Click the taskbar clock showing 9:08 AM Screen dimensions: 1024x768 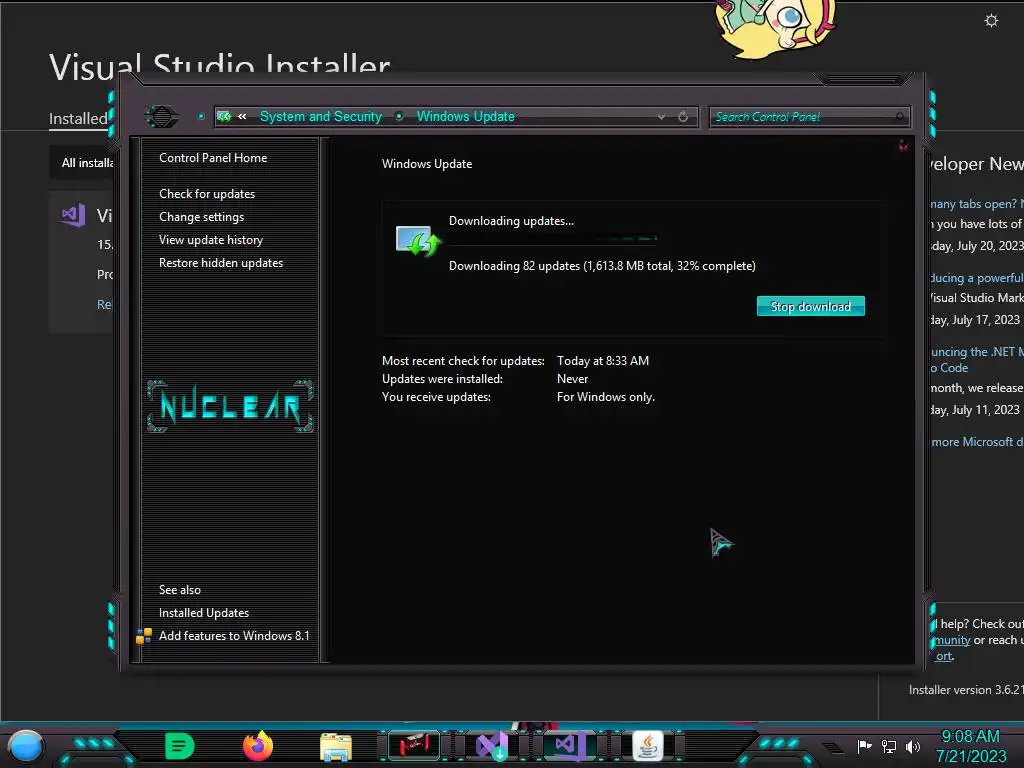(970, 746)
